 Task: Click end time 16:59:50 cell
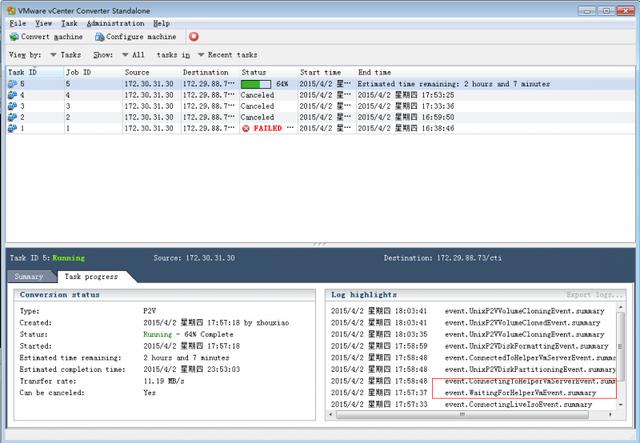(406, 117)
